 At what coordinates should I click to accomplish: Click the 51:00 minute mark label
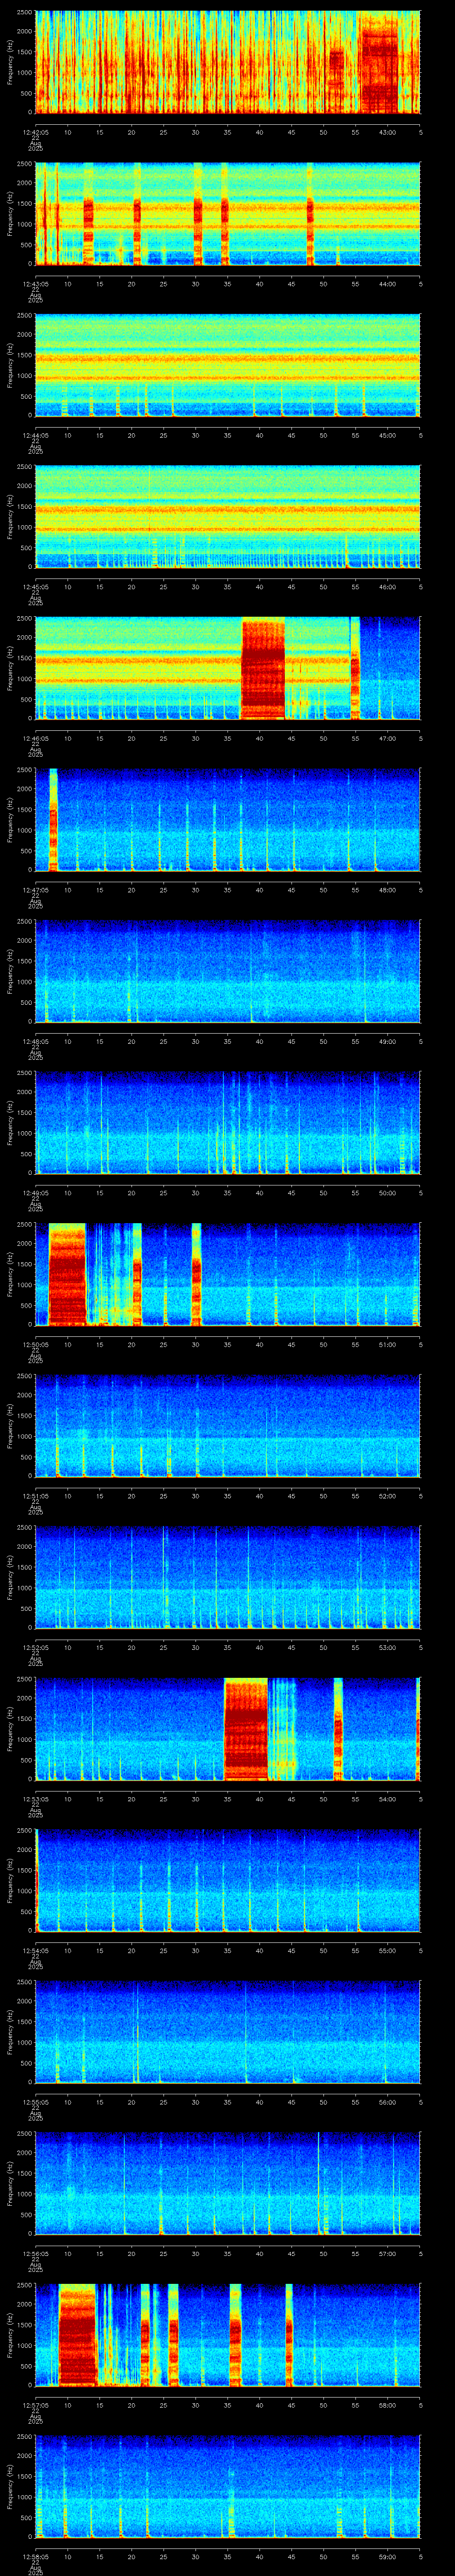pyautogui.click(x=388, y=1345)
